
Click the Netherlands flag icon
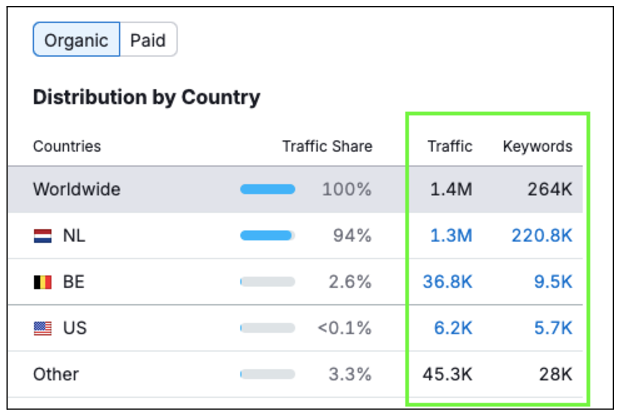[43, 236]
